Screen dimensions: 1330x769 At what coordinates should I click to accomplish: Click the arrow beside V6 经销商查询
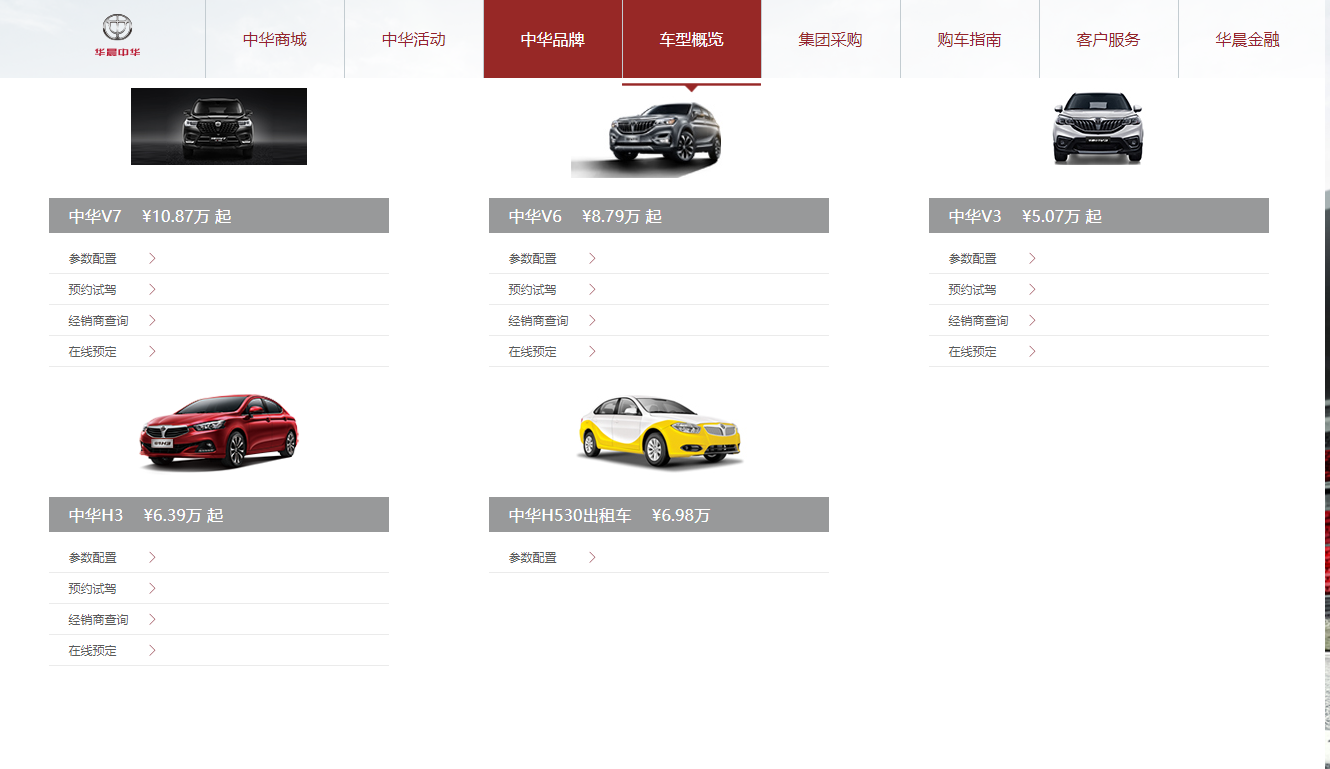tap(592, 320)
